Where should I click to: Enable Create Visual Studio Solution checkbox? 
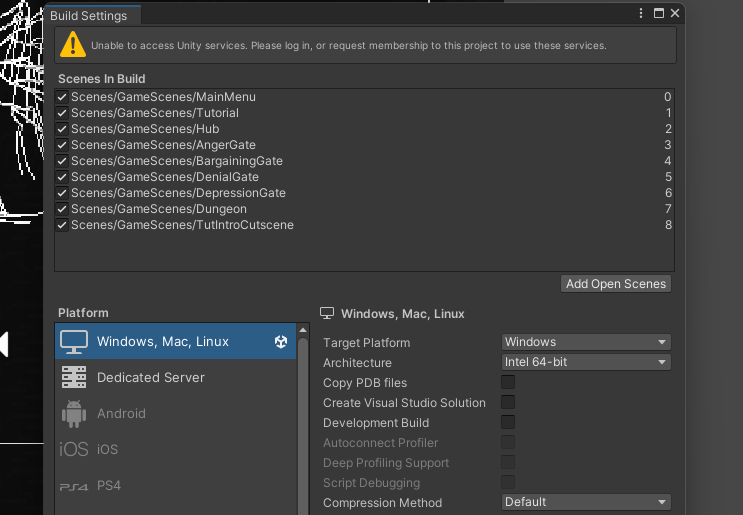(508, 402)
